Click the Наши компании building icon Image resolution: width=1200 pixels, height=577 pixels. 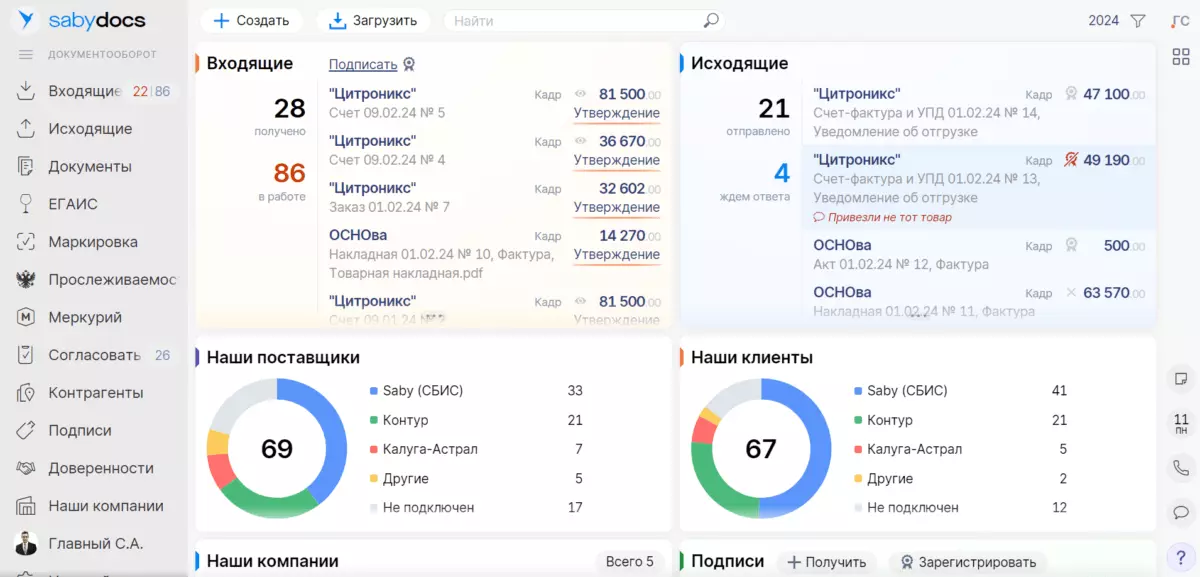point(26,506)
